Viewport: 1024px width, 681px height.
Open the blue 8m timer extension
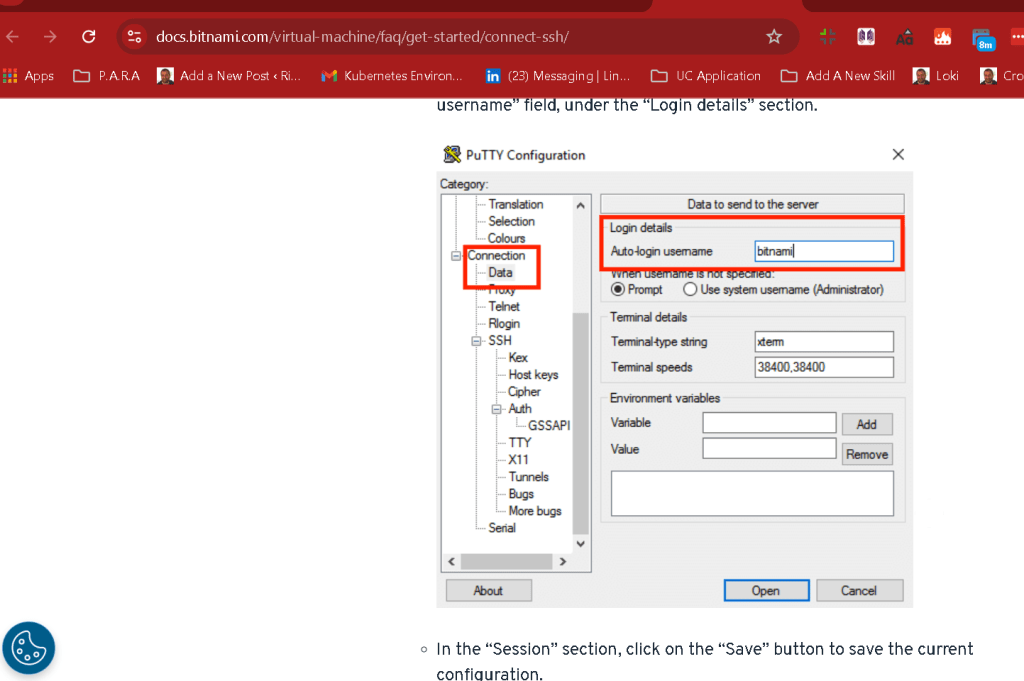(983, 39)
